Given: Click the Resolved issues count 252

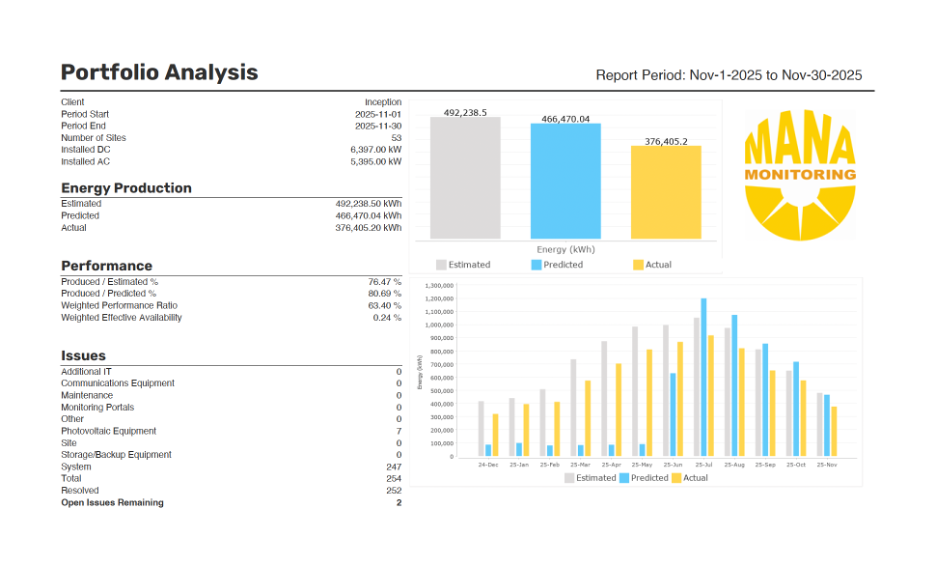Looking at the screenshot, I should (393, 491).
